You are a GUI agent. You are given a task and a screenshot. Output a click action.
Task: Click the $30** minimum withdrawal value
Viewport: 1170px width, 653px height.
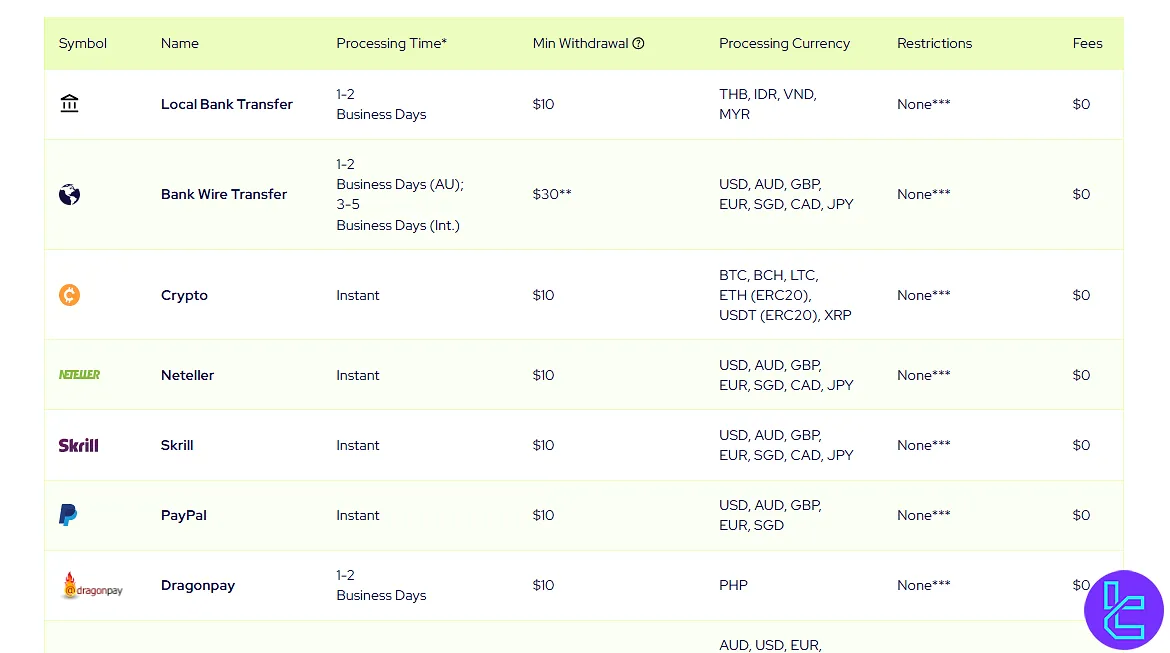[x=552, y=194]
